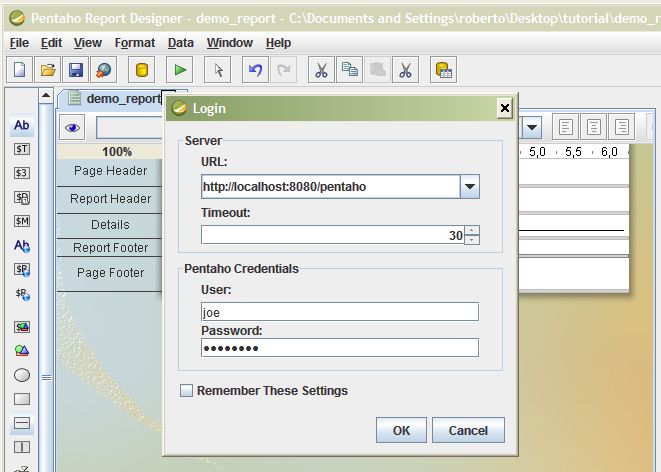Screen dimensions: 661x472
Task: Select the unboxed $R resource-message with globe
Action: coord(21,294)
